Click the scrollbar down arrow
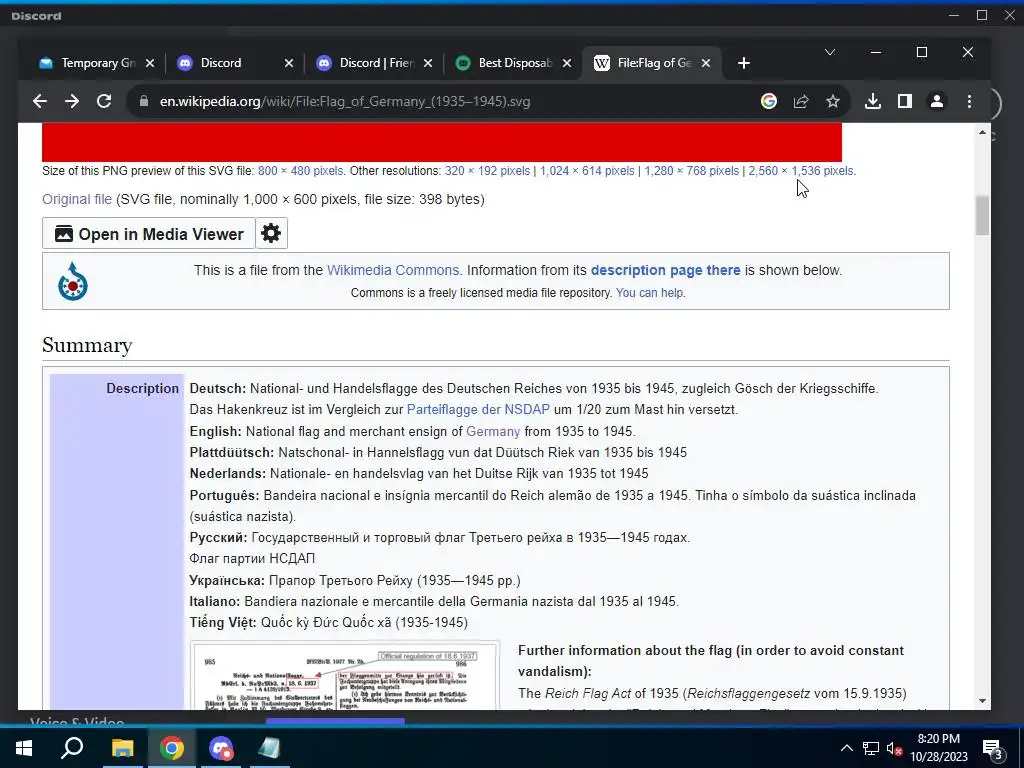The image size is (1024, 768). click(982, 701)
